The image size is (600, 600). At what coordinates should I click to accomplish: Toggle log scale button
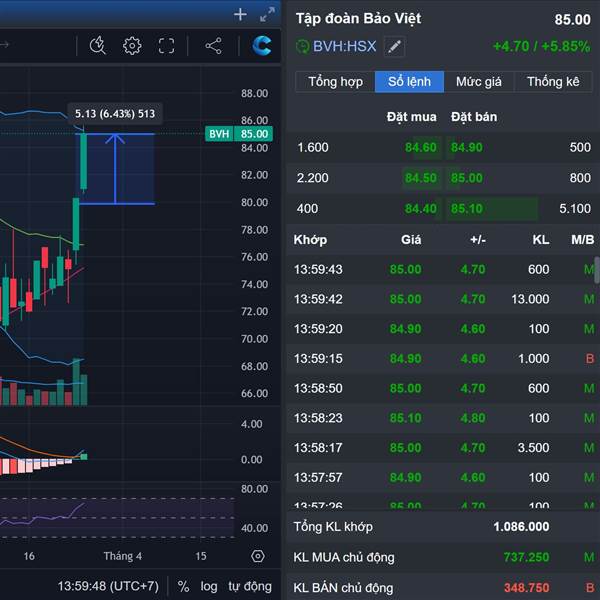(x=209, y=586)
